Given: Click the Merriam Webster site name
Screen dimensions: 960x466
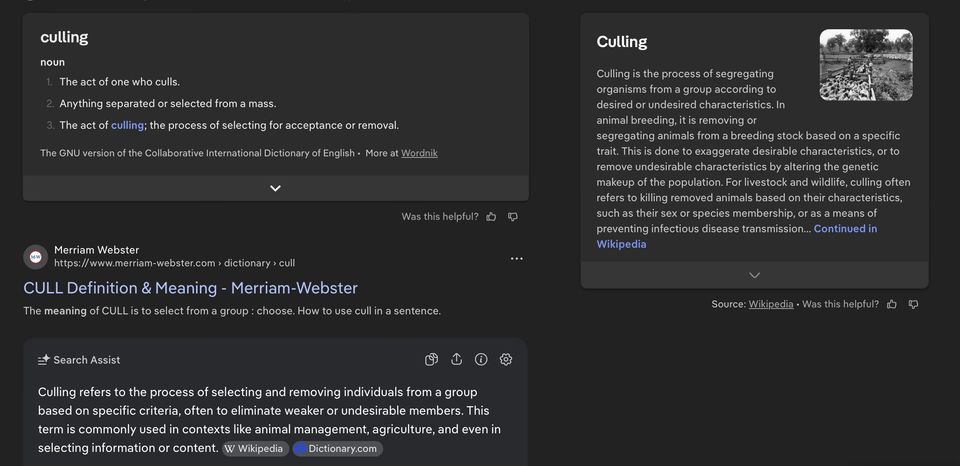Looking at the screenshot, I should coord(97,250).
